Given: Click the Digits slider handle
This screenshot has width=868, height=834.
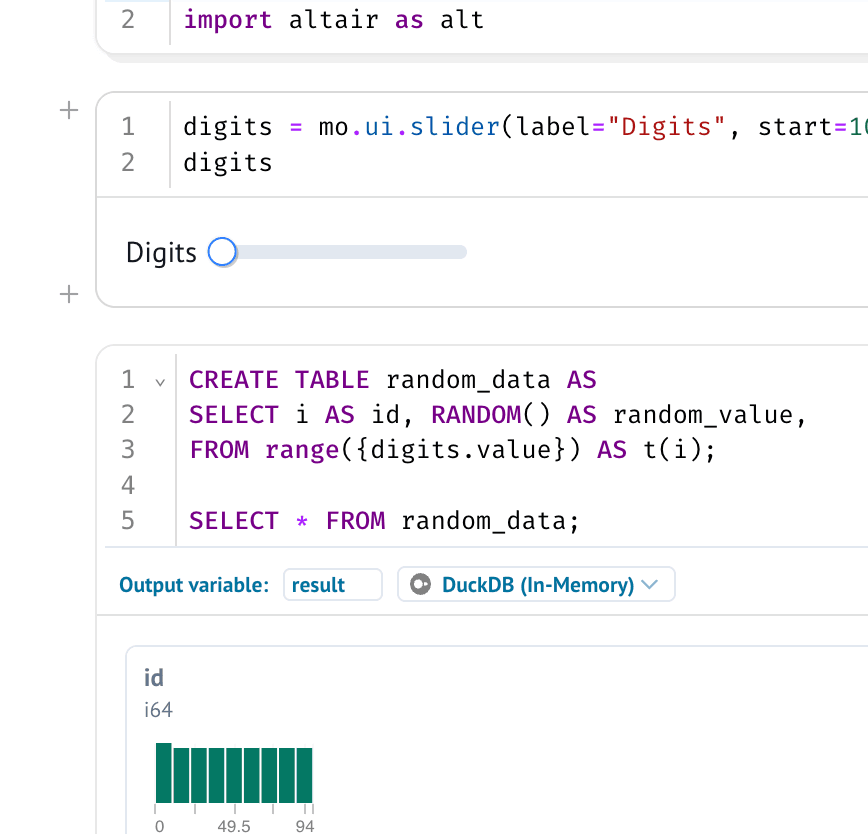Looking at the screenshot, I should point(221,251).
